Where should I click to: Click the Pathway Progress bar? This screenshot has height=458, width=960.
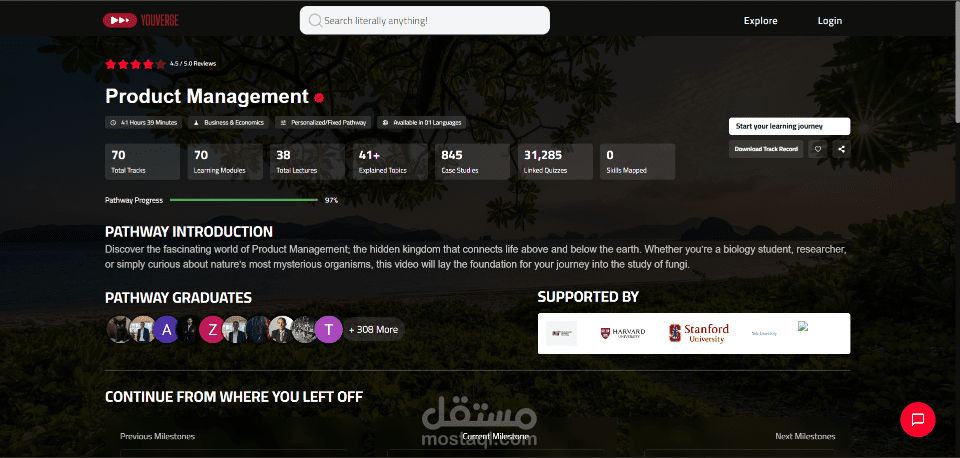click(244, 200)
